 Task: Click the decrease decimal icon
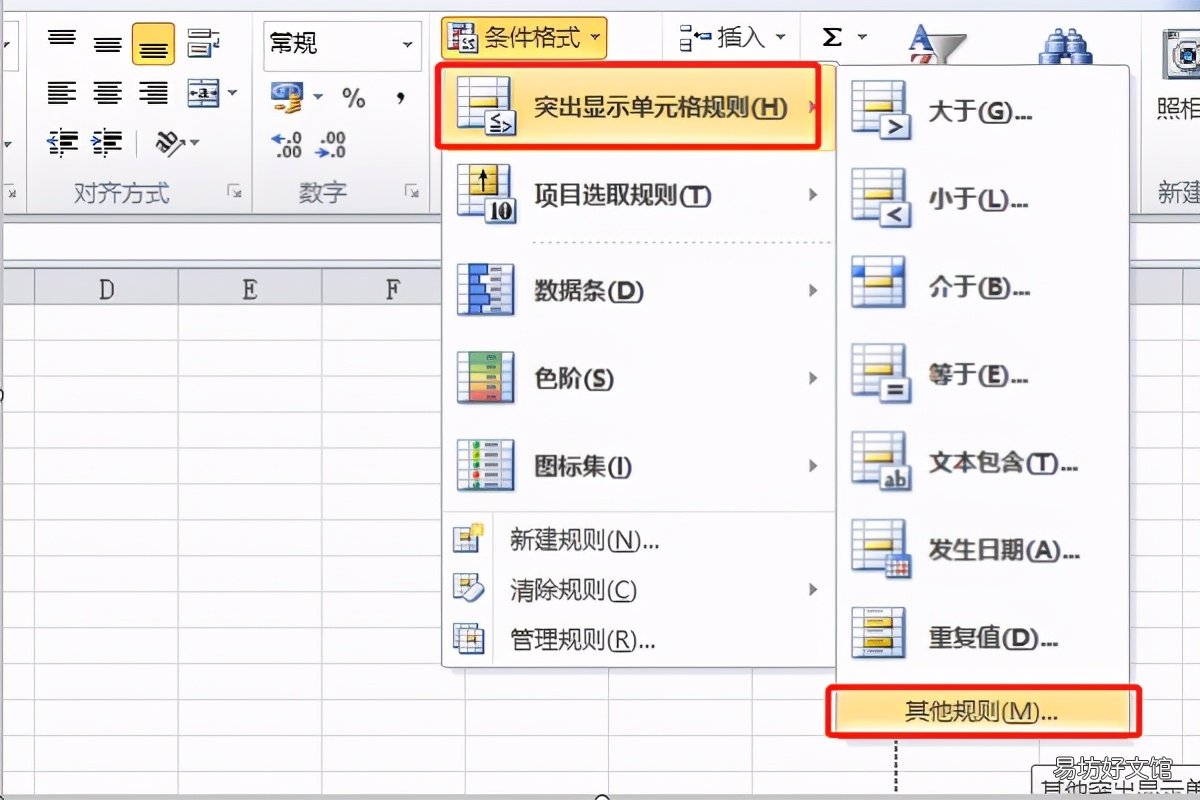(x=331, y=145)
